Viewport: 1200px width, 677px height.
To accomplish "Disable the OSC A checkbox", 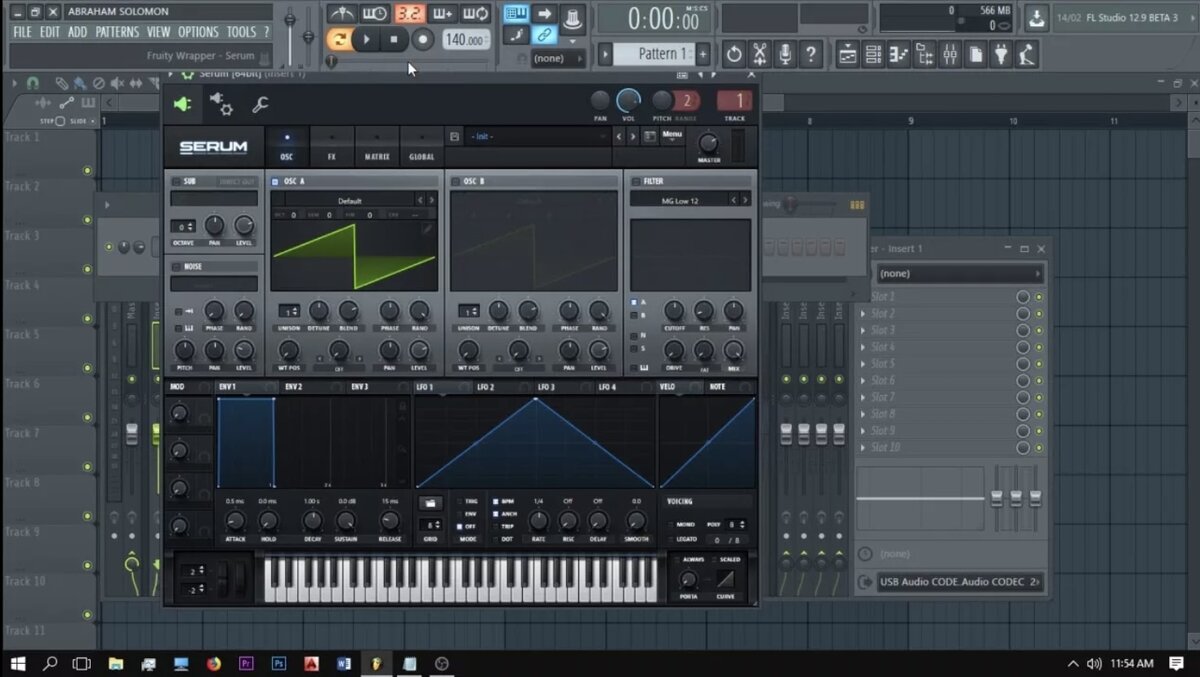I will [x=276, y=182].
